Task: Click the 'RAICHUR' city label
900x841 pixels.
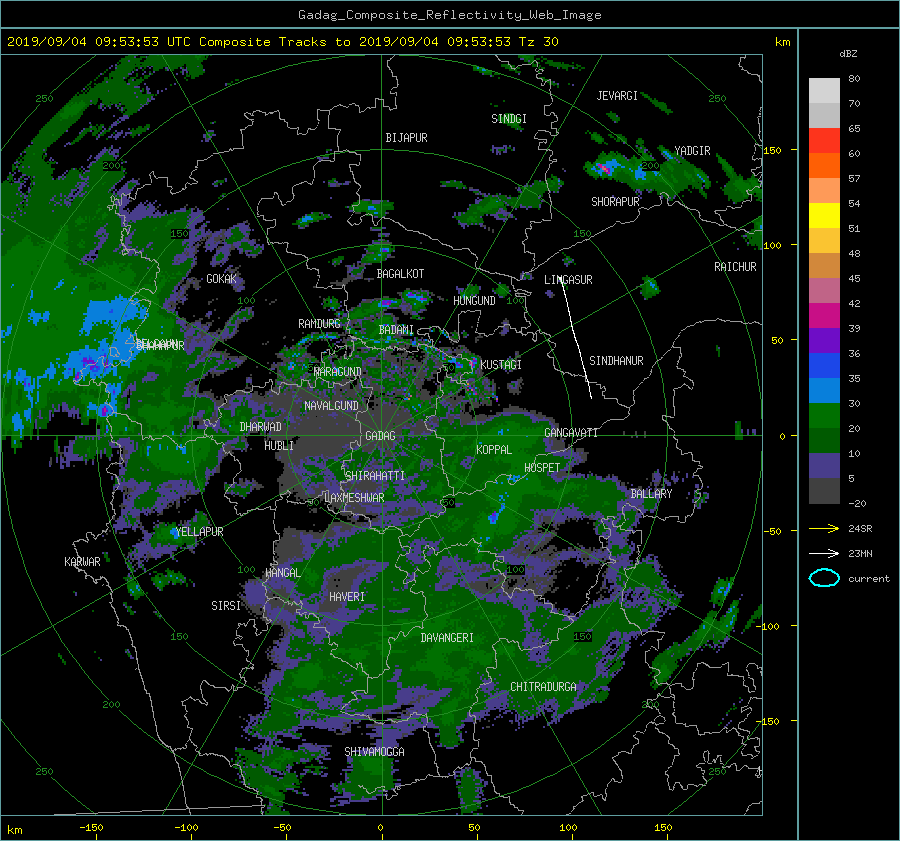Action: pyautogui.click(x=735, y=267)
